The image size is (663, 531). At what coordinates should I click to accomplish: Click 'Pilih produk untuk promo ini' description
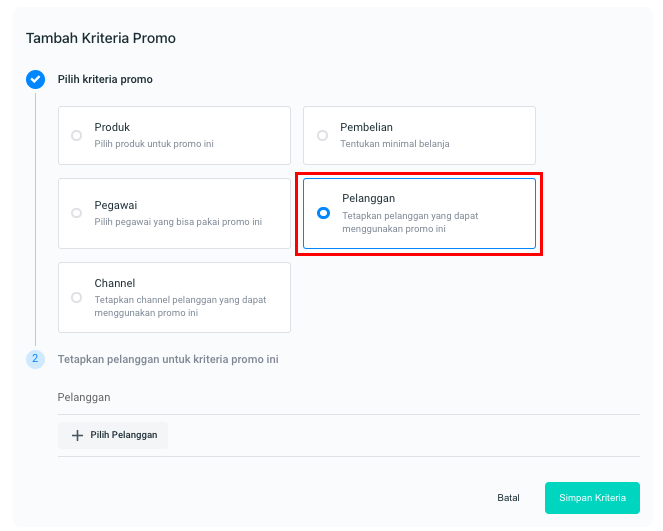(154, 144)
